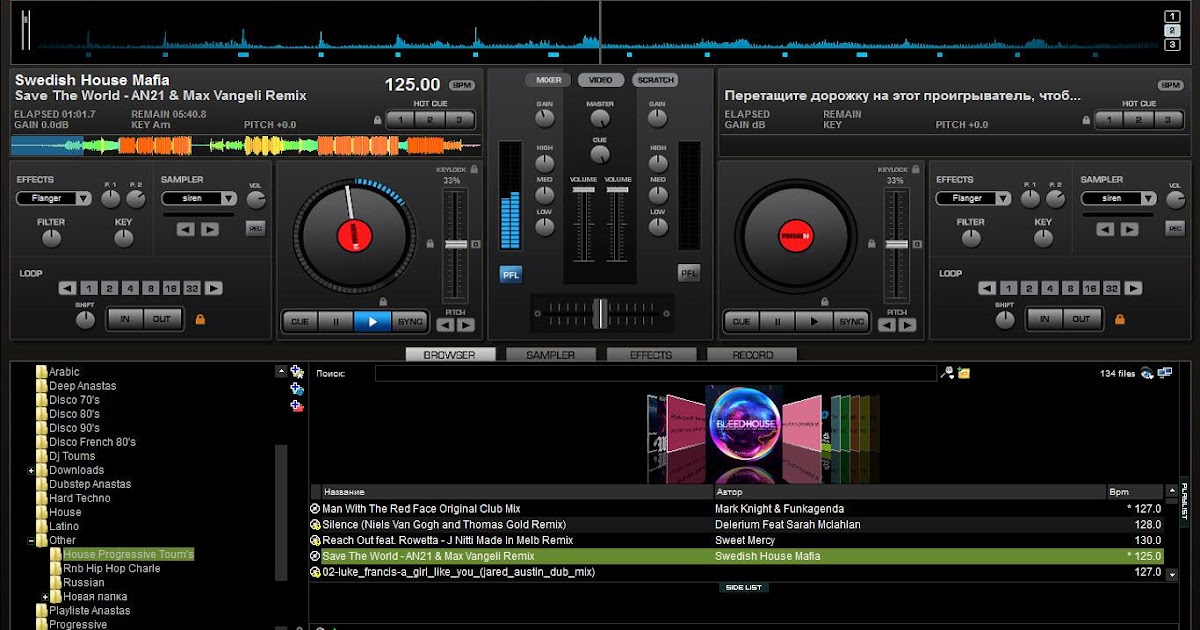
Task: Nudge left deck pitch down arrow
Action: (x=446, y=325)
